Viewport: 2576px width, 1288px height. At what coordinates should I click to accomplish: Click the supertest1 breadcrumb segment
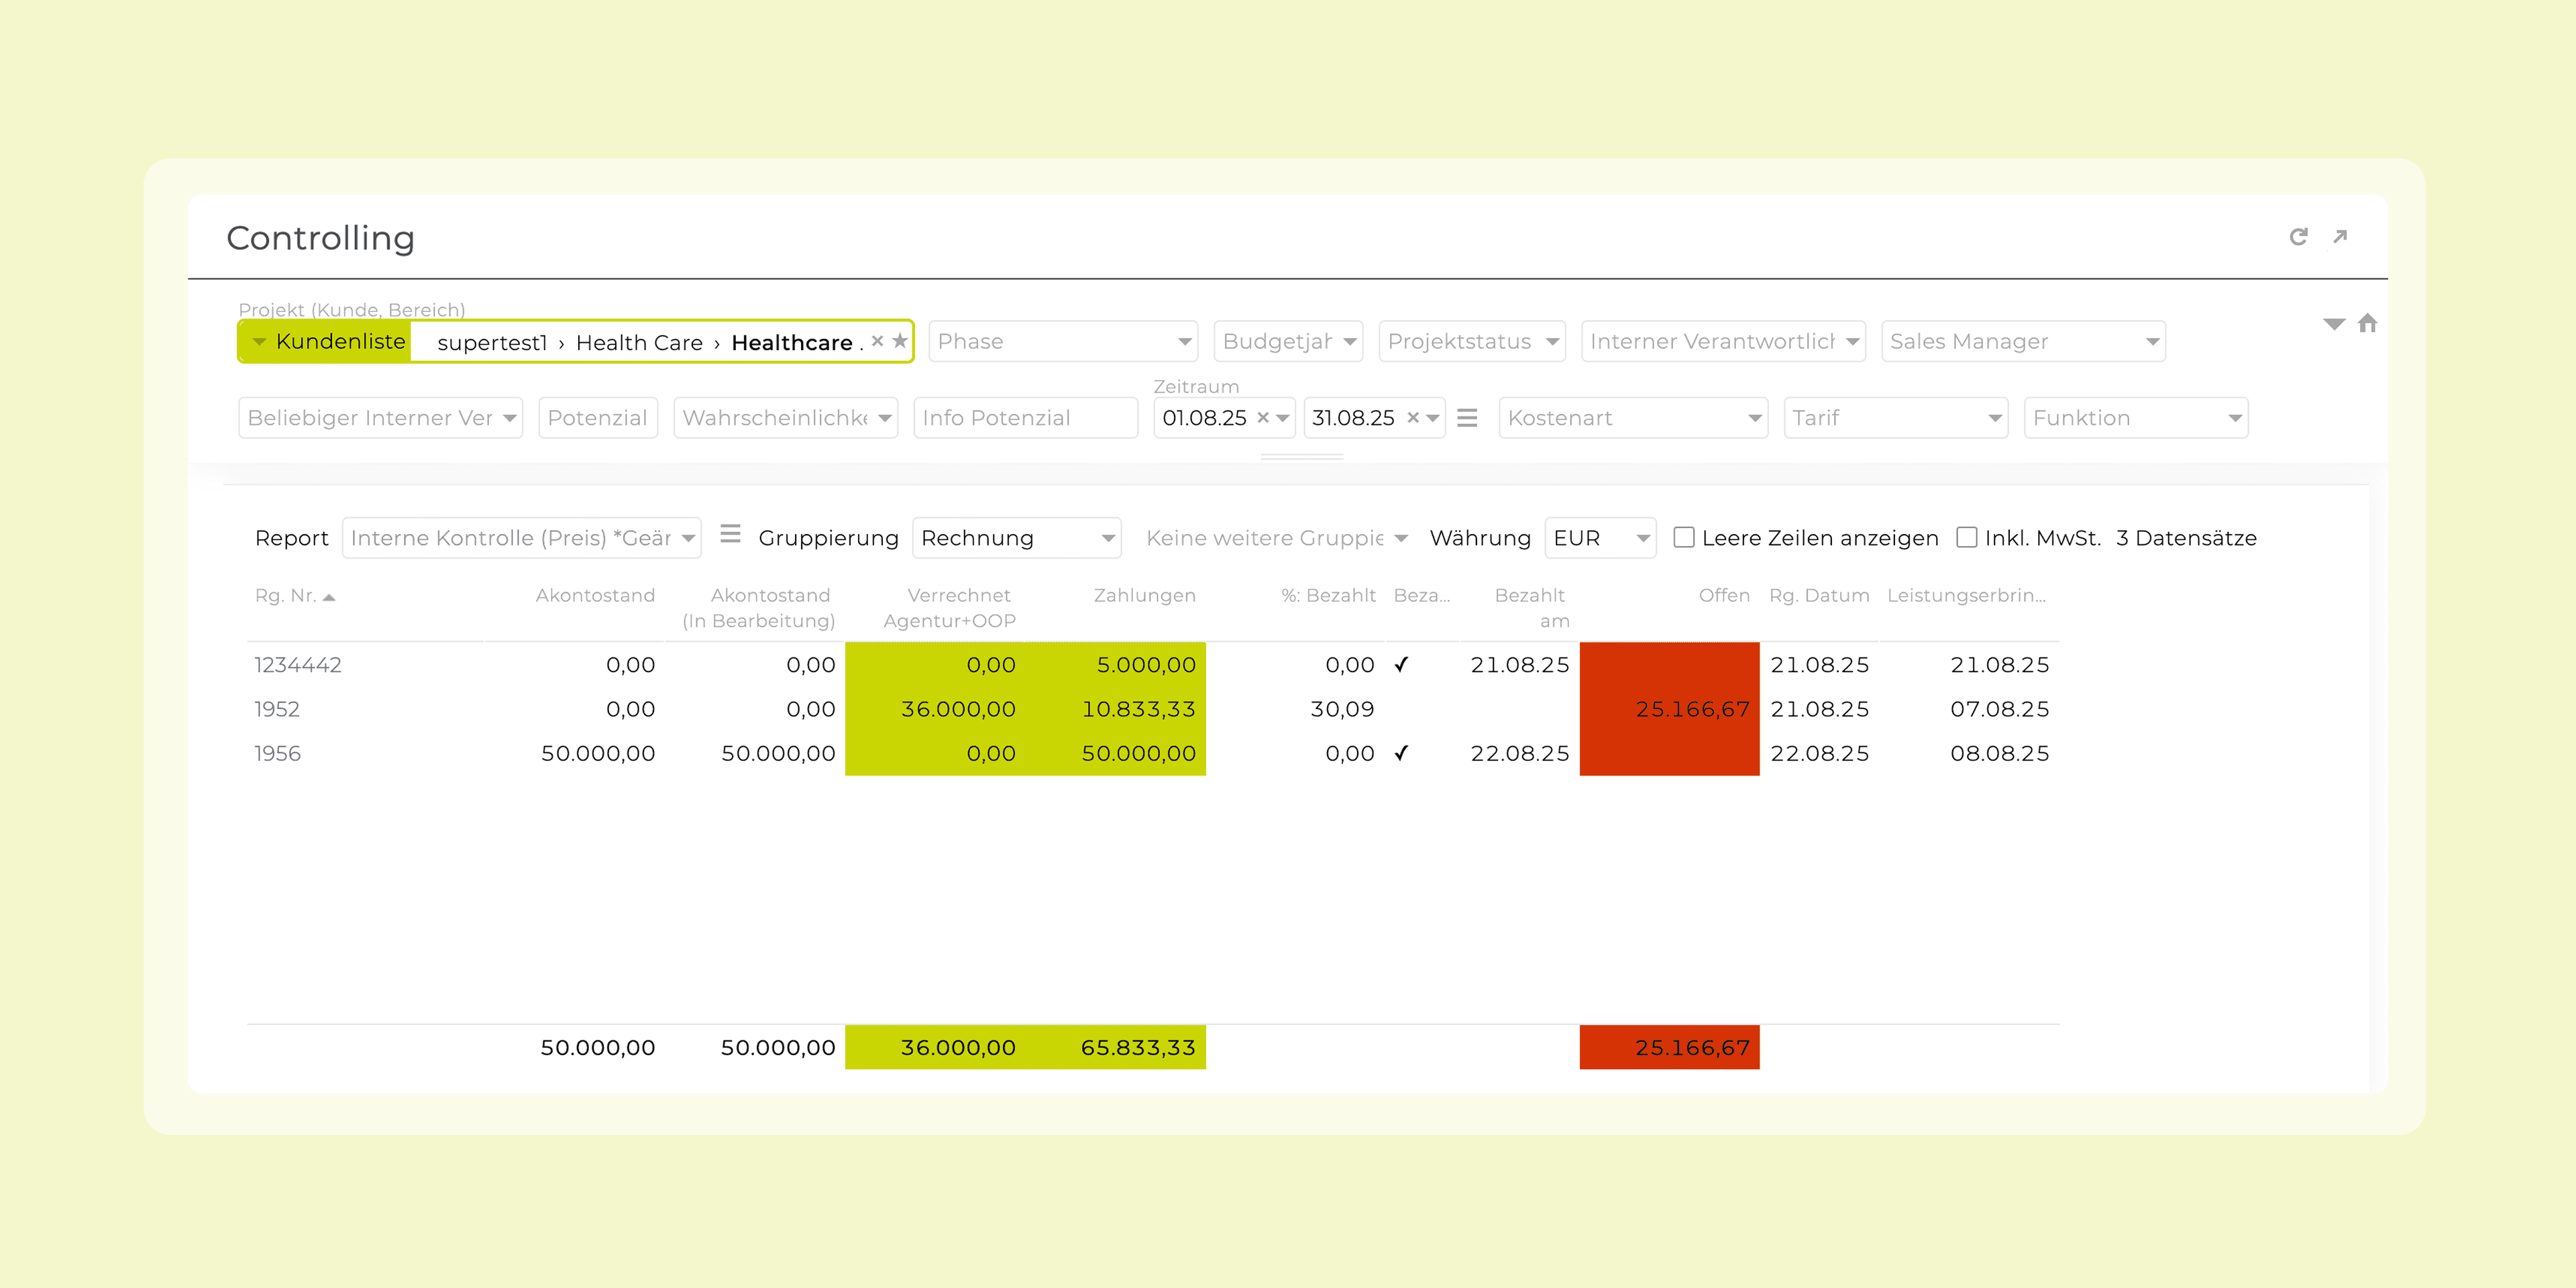point(492,343)
